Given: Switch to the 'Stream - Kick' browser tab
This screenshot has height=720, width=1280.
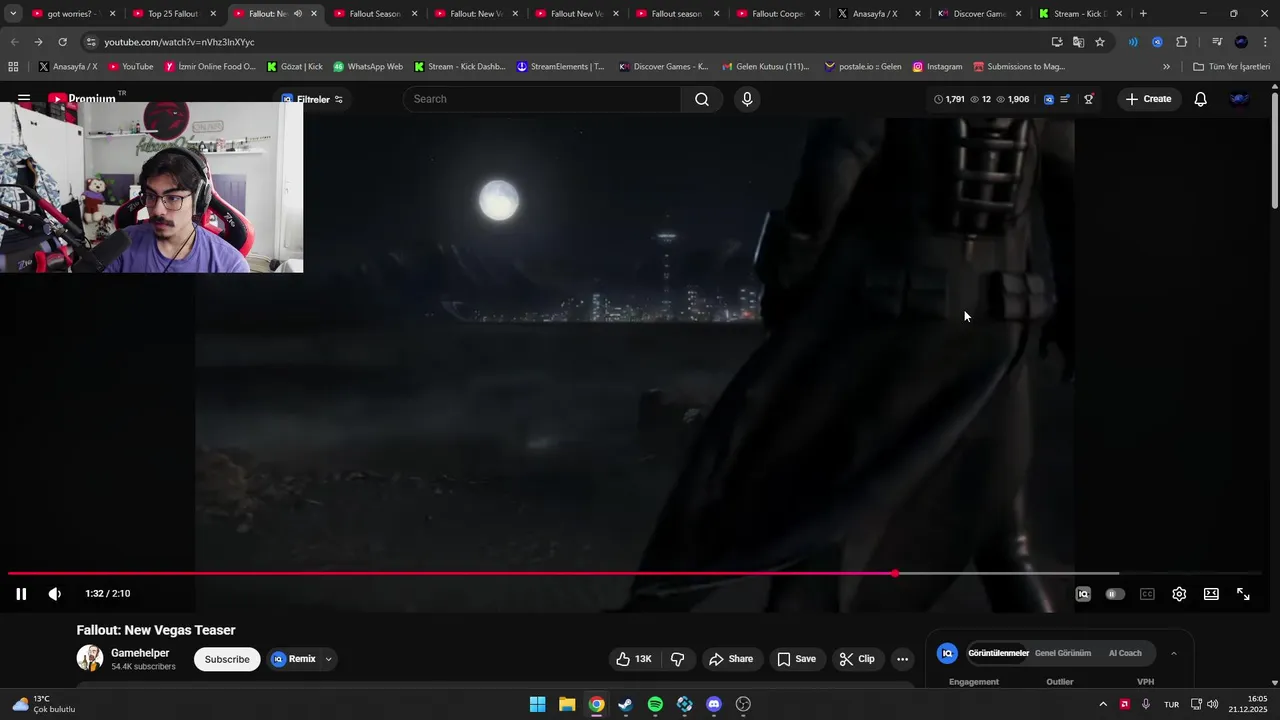Looking at the screenshot, I should (1080, 14).
